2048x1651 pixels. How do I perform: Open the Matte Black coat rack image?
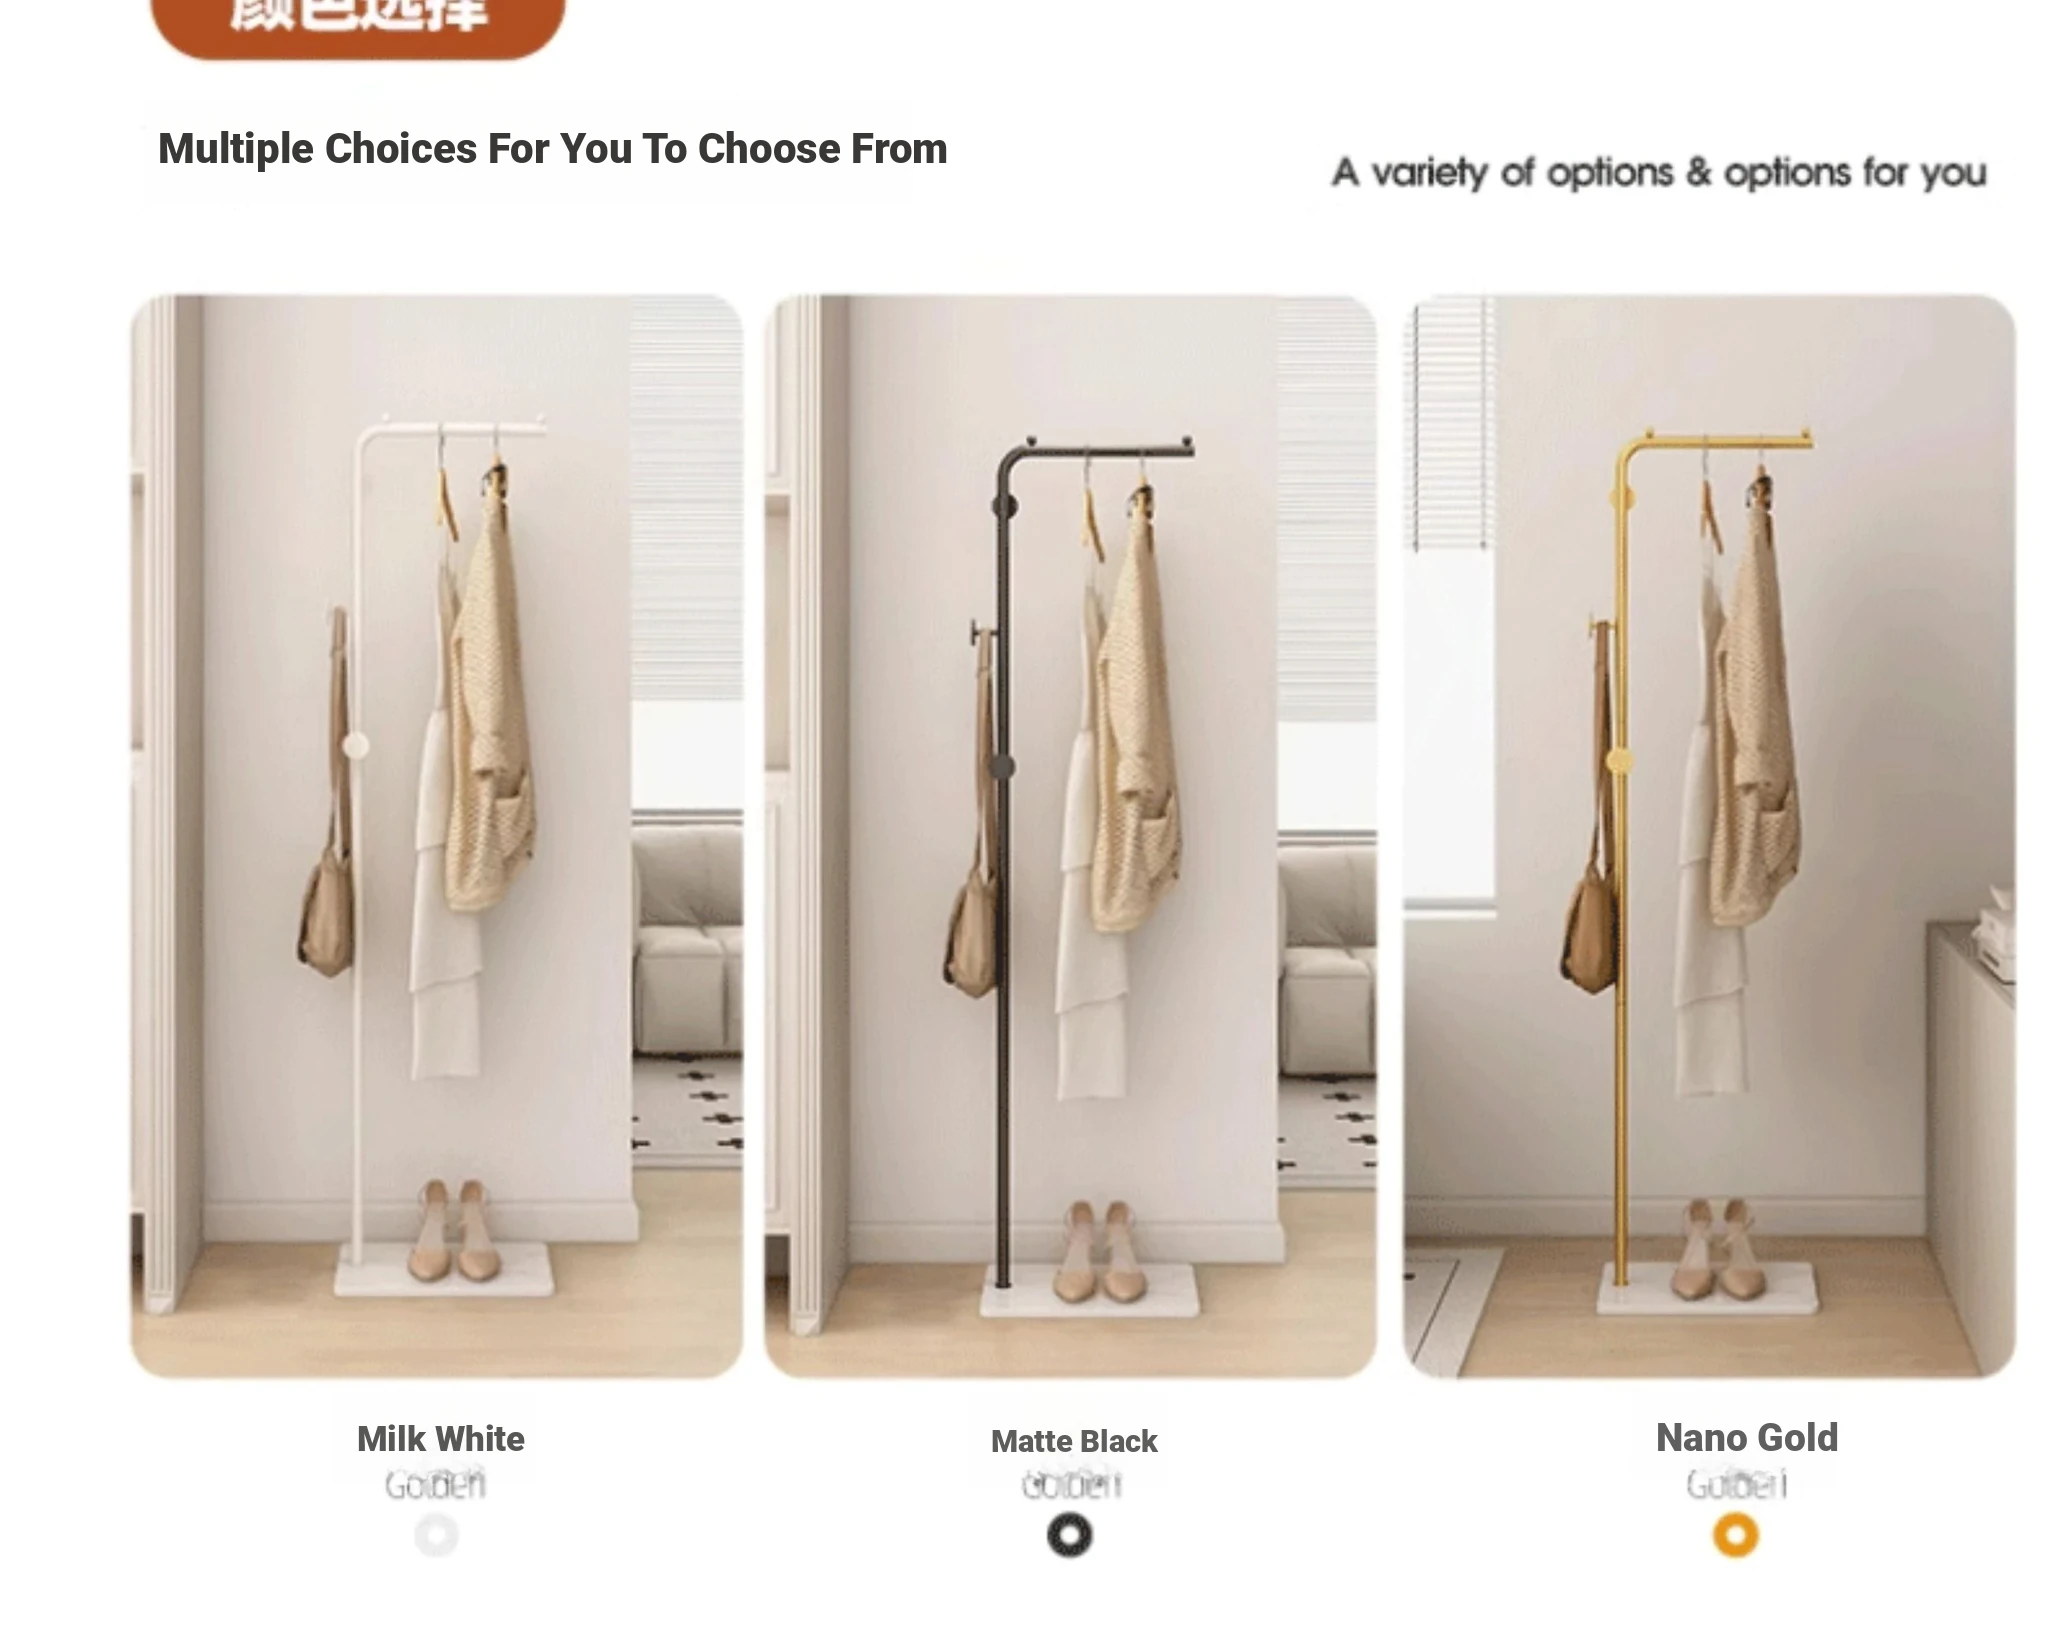pyautogui.click(x=1070, y=836)
